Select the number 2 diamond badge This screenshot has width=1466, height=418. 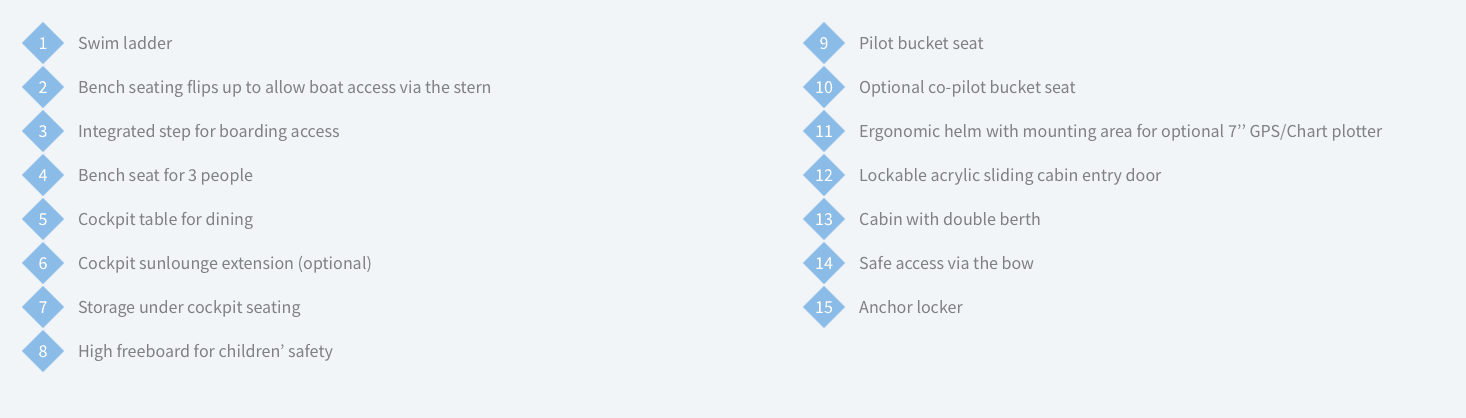pyautogui.click(x=43, y=87)
